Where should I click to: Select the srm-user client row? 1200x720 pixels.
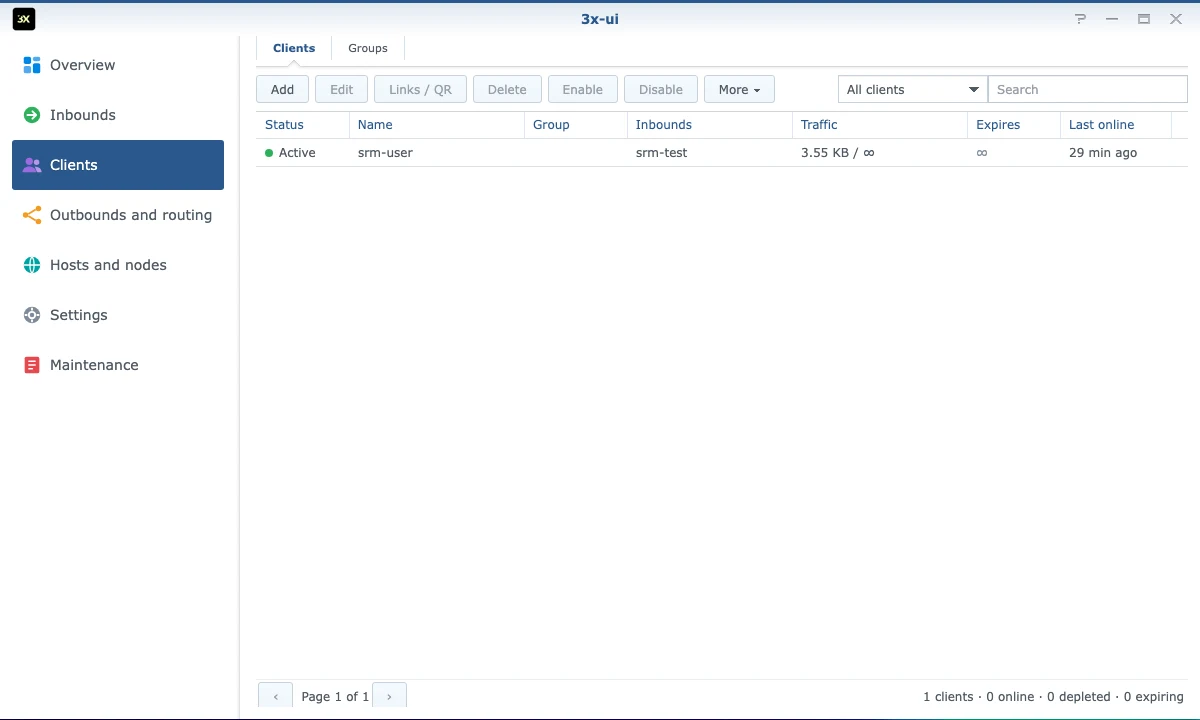pyautogui.click(x=722, y=153)
